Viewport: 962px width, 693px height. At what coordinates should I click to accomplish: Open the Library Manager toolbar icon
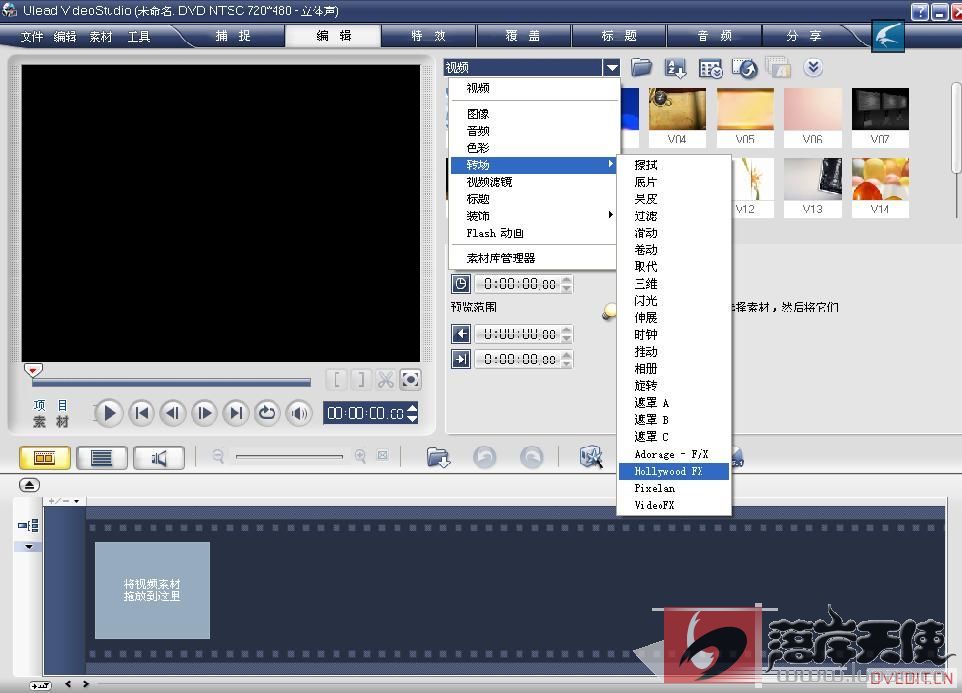tap(710, 67)
